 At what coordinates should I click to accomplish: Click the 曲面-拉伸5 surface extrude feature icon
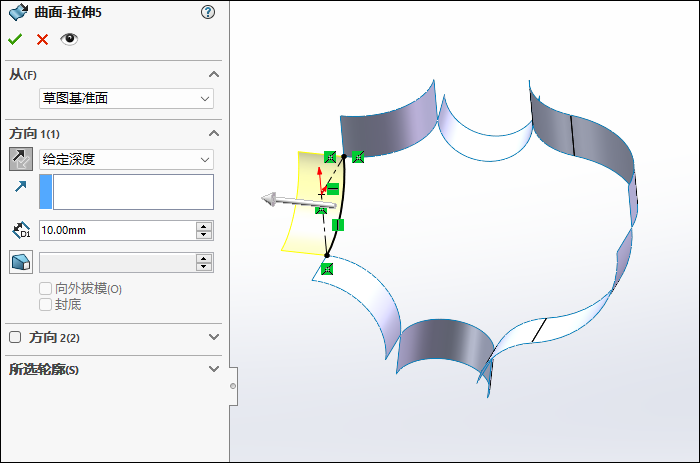point(18,12)
